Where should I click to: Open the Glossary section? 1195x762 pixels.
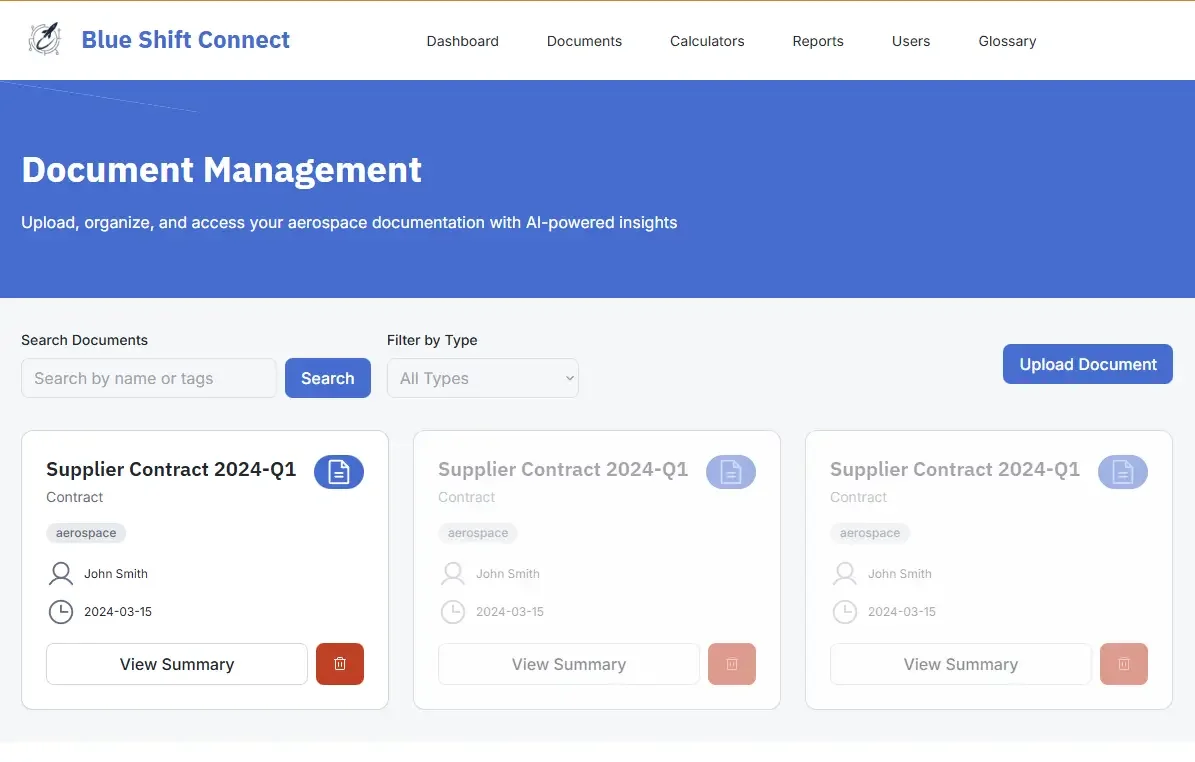pyautogui.click(x=1007, y=41)
